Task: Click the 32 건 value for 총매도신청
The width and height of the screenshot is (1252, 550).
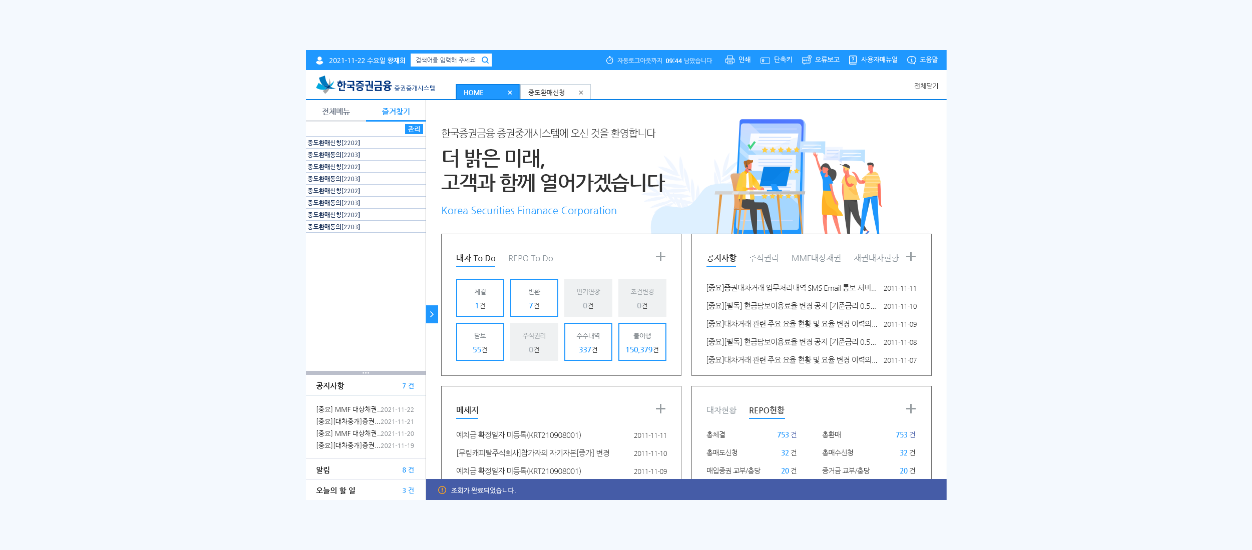Action: pos(788,453)
